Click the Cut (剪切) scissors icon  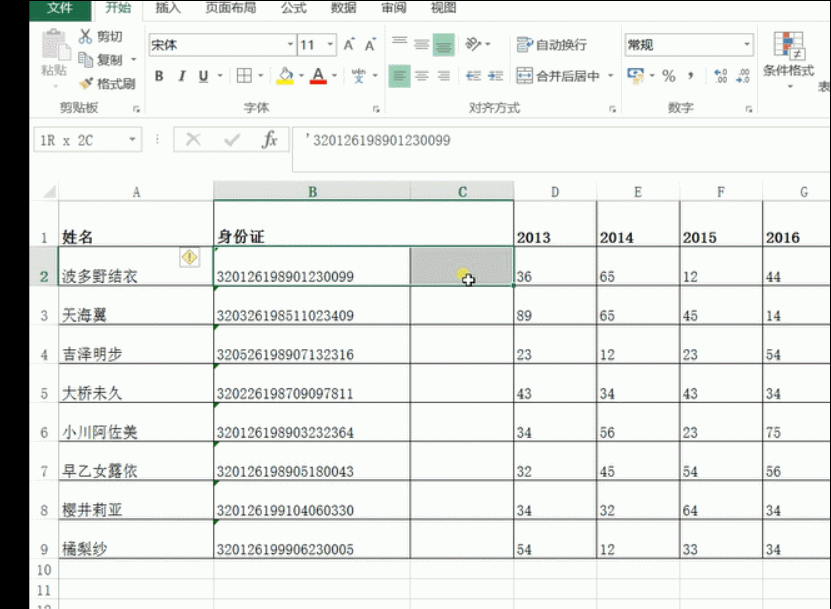tap(86, 37)
